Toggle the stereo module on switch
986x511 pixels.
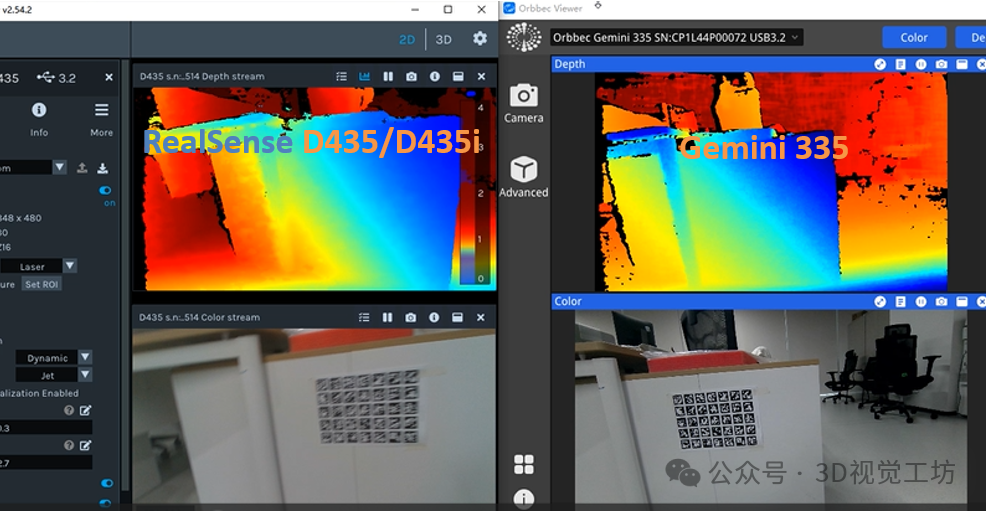pos(105,190)
